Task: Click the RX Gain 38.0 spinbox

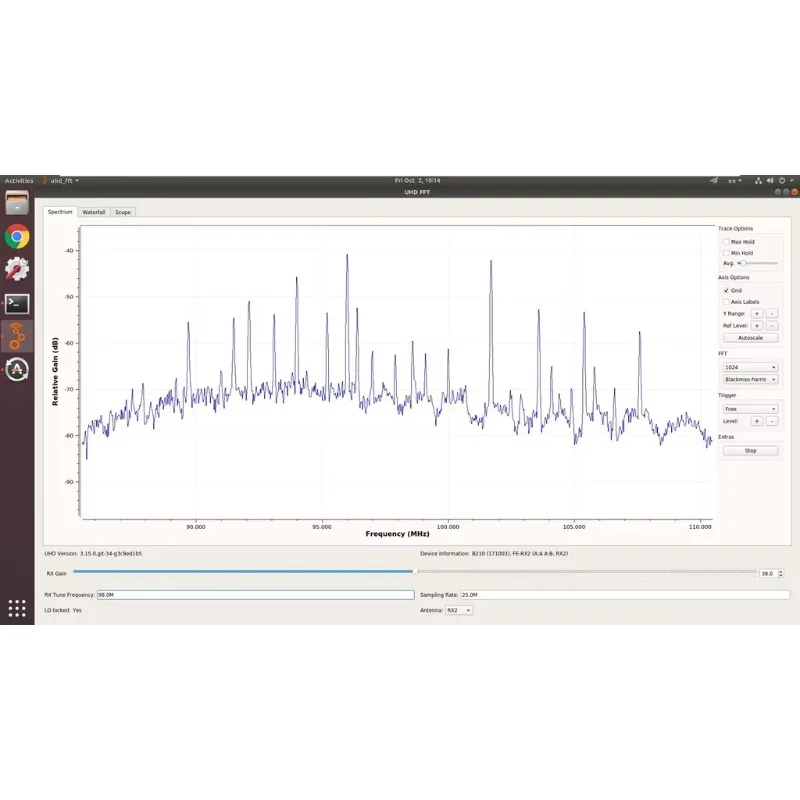Action: tap(771, 573)
